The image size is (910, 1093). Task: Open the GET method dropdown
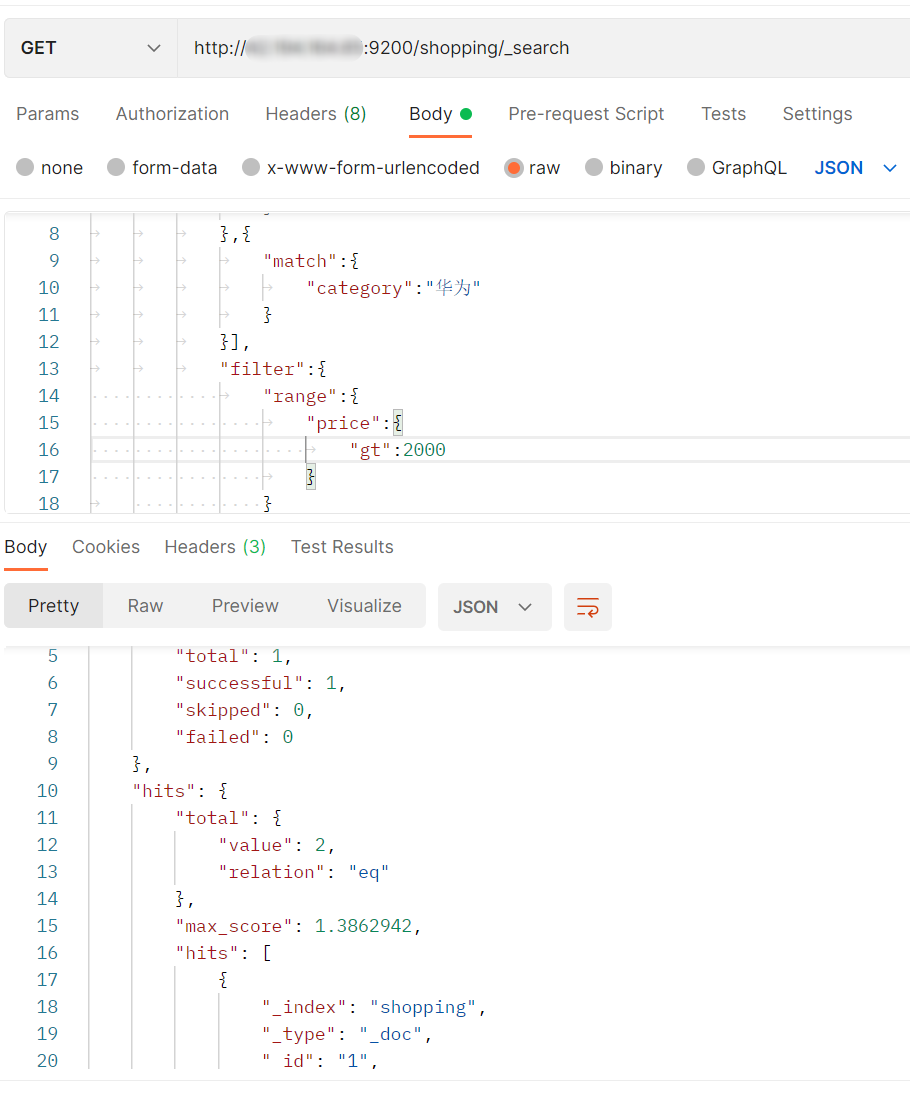coord(91,48)
